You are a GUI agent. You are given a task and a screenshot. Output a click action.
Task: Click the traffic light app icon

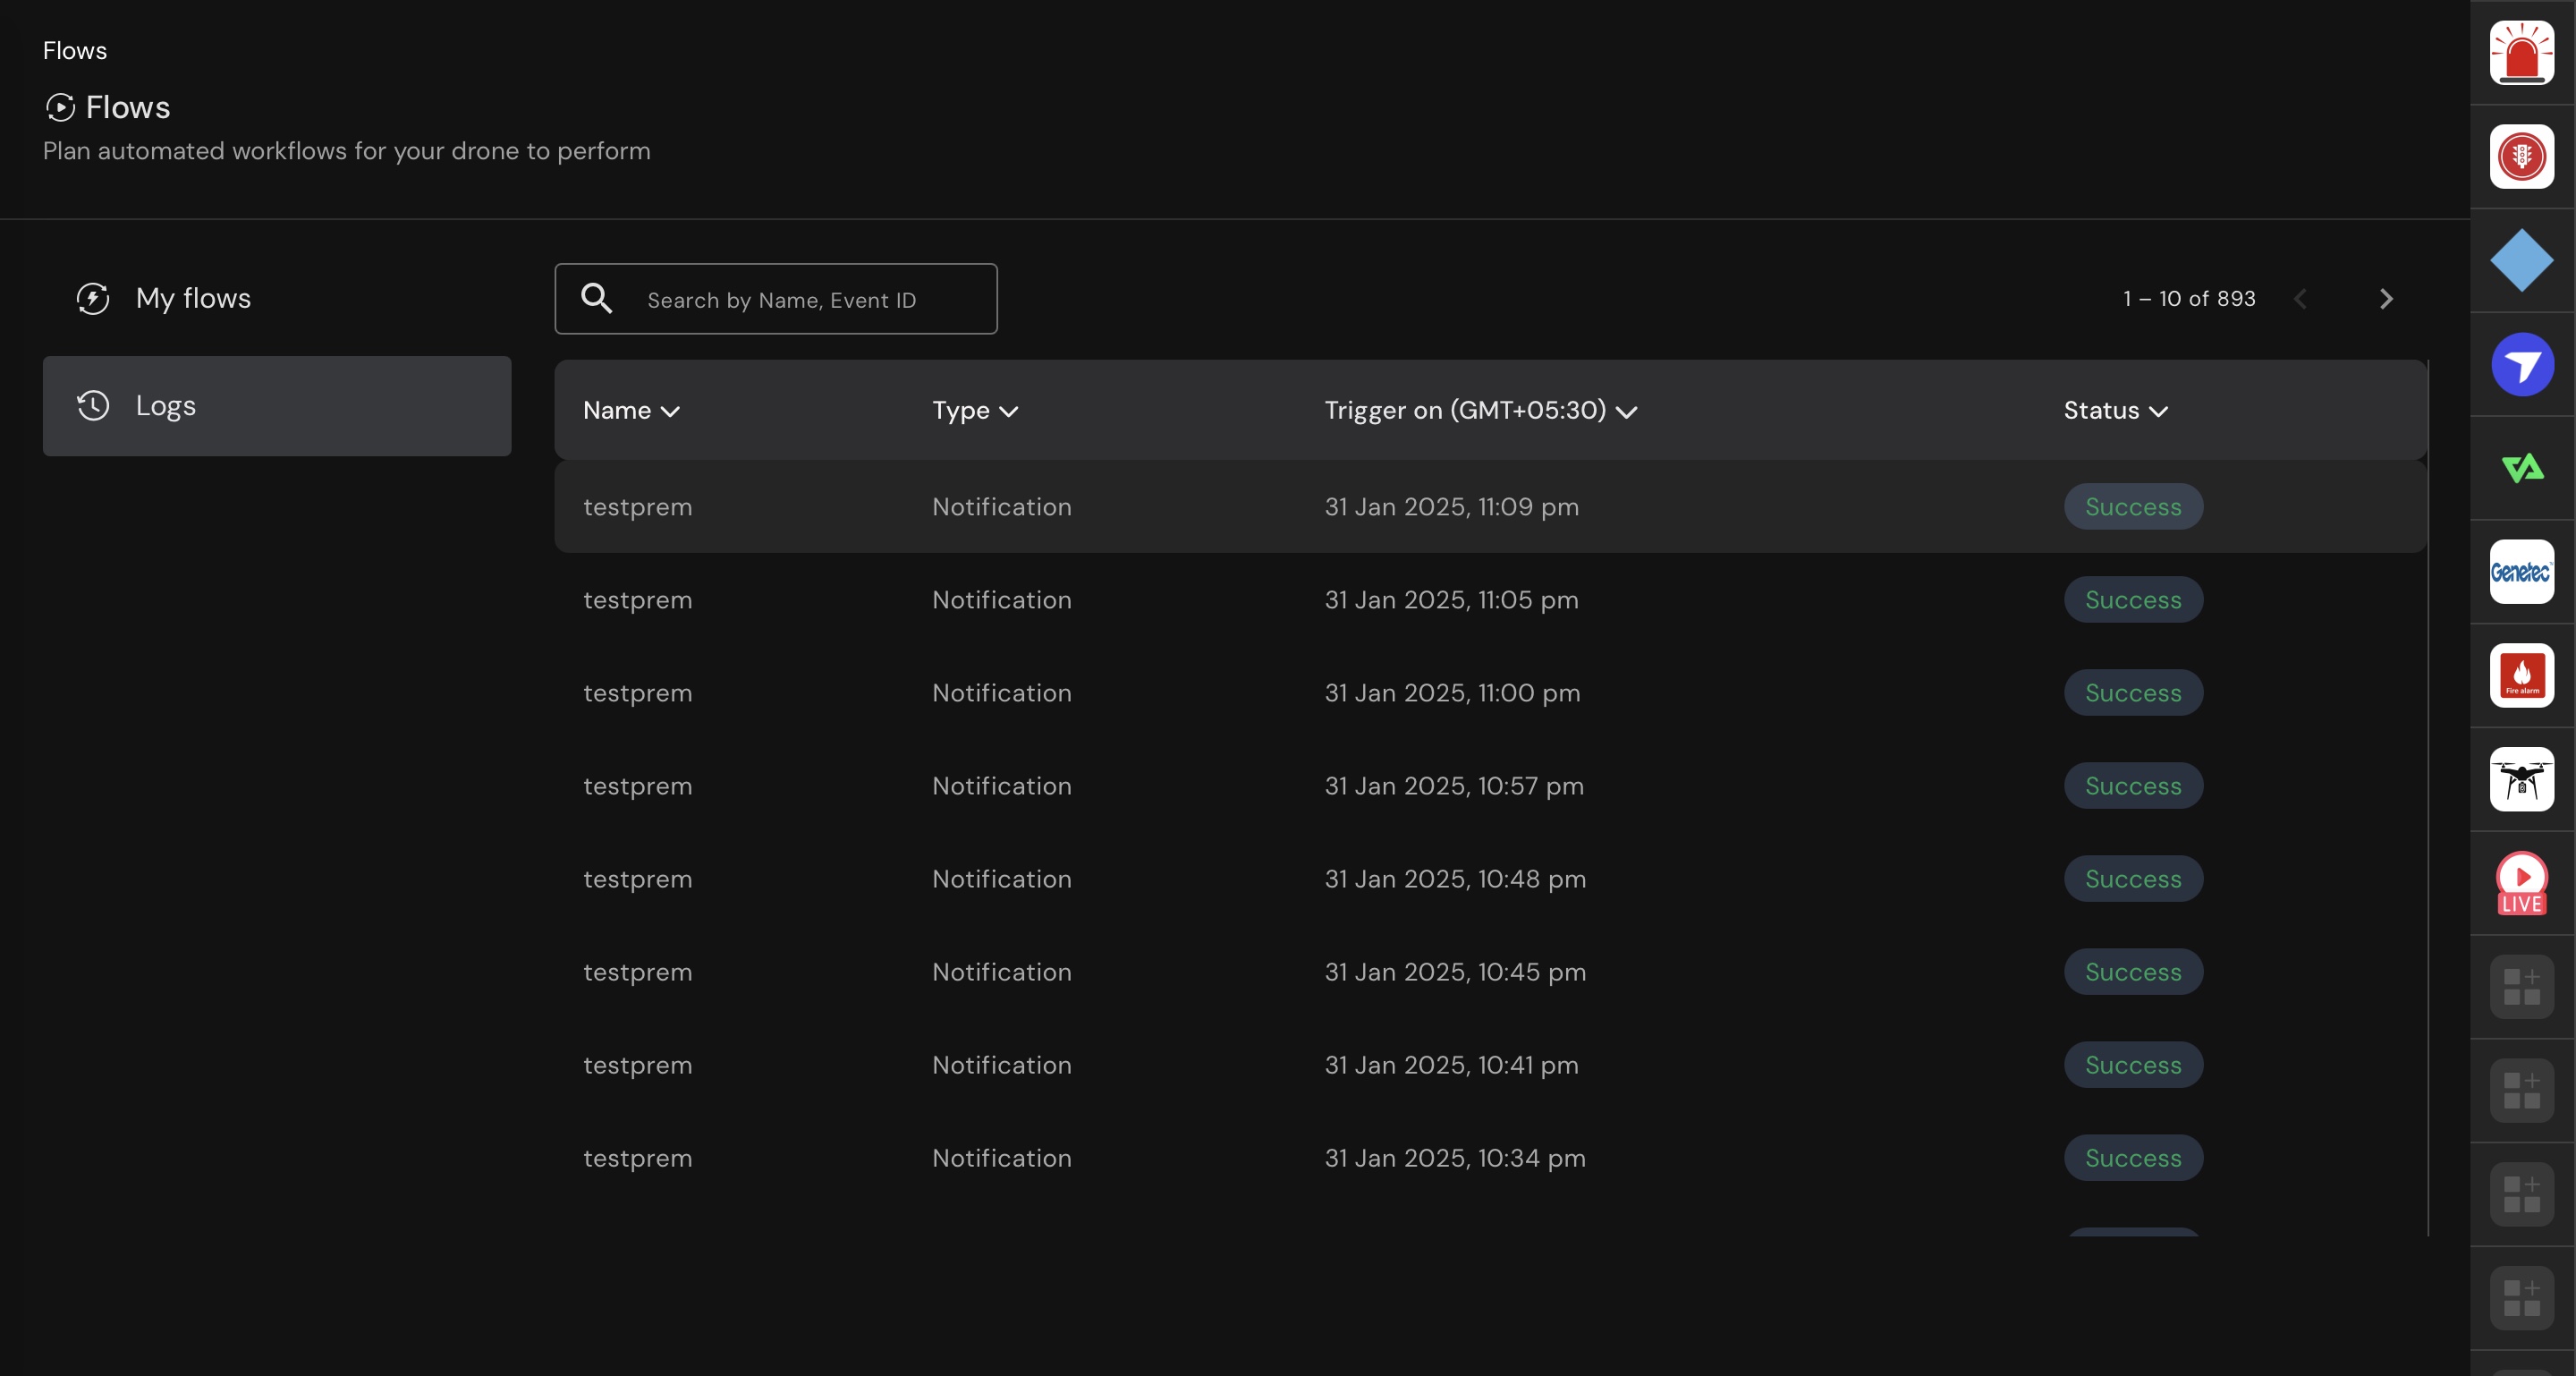pos(2521,157)
